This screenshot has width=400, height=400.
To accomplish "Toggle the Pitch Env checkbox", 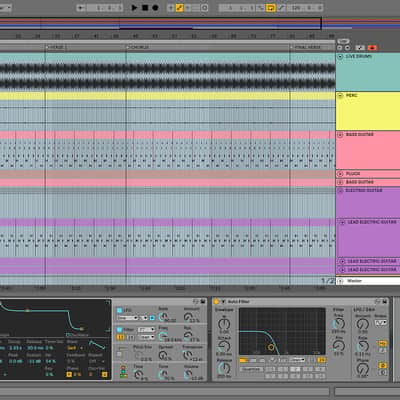I will pyautogui.click(x=119, y=354).
